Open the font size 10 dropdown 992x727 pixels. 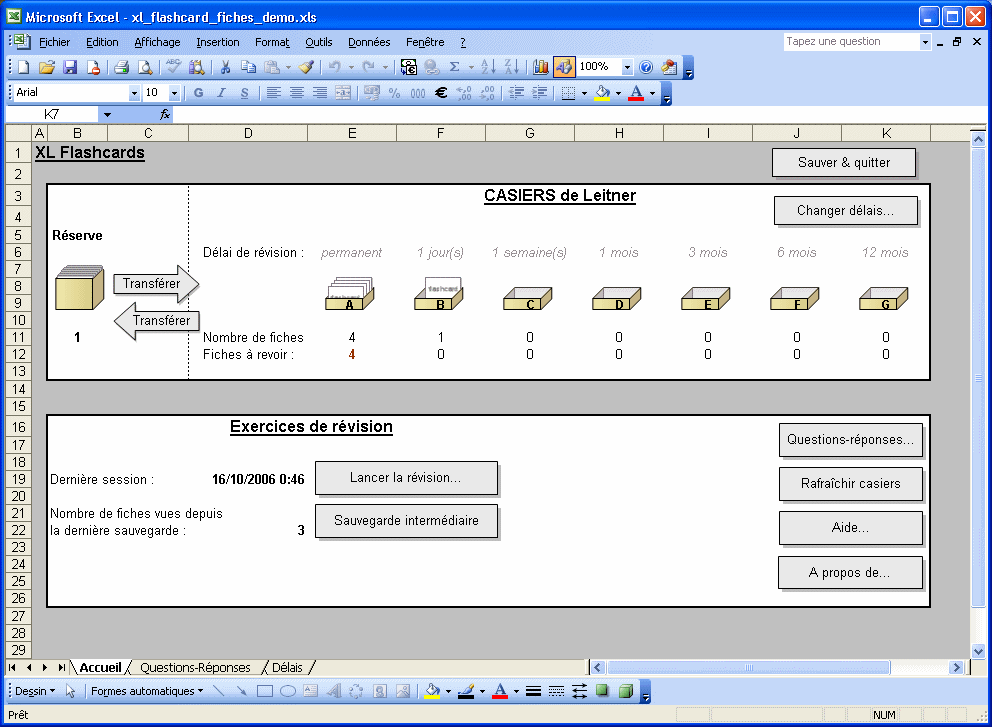pyautogui.click(x=175, y=93)
